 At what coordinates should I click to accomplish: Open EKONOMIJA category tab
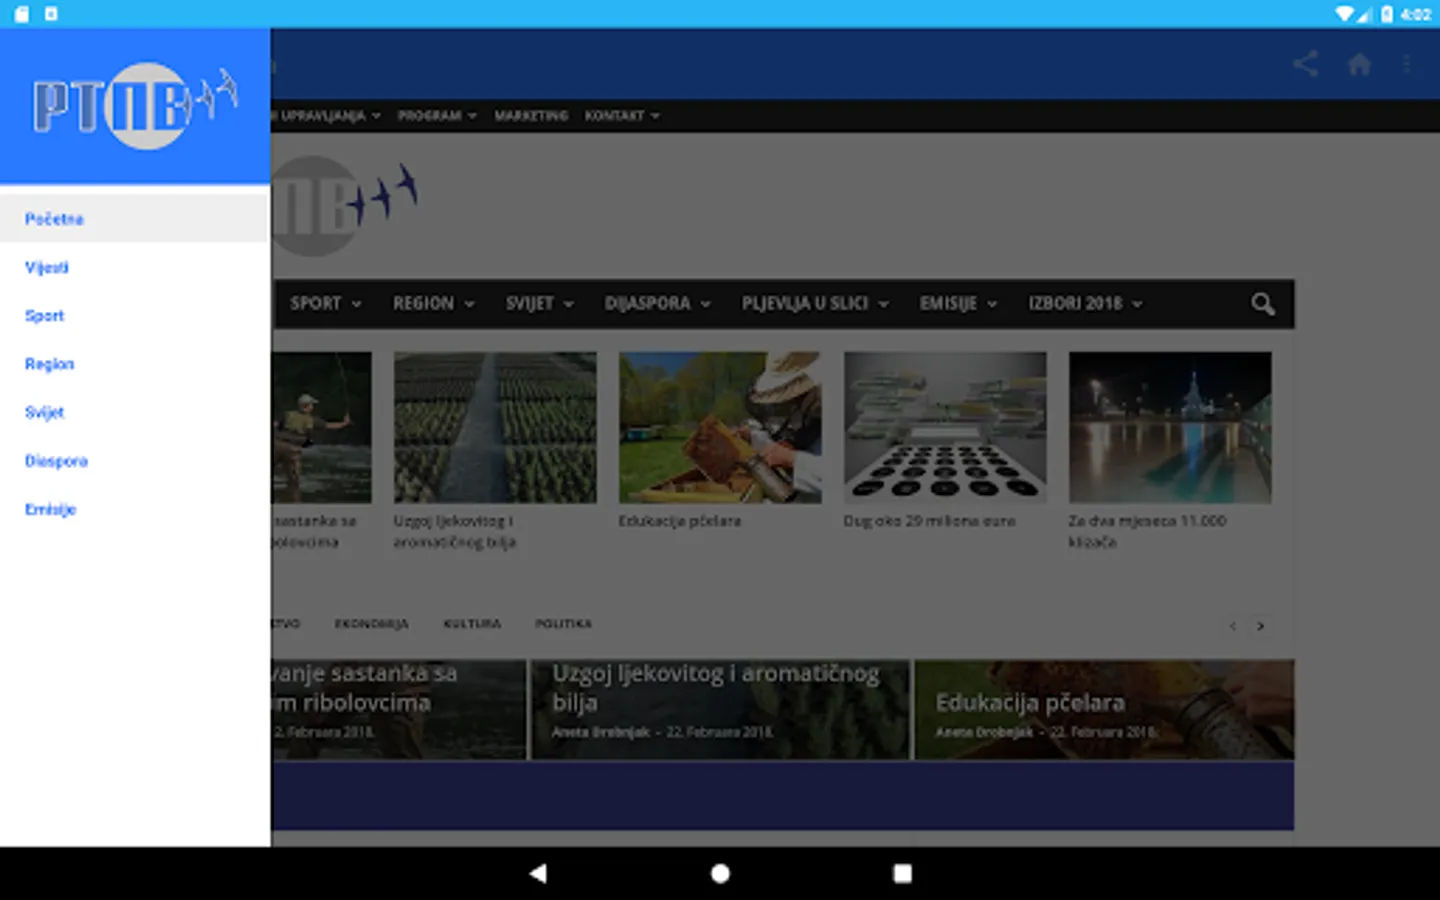click(x=371, y=624)
